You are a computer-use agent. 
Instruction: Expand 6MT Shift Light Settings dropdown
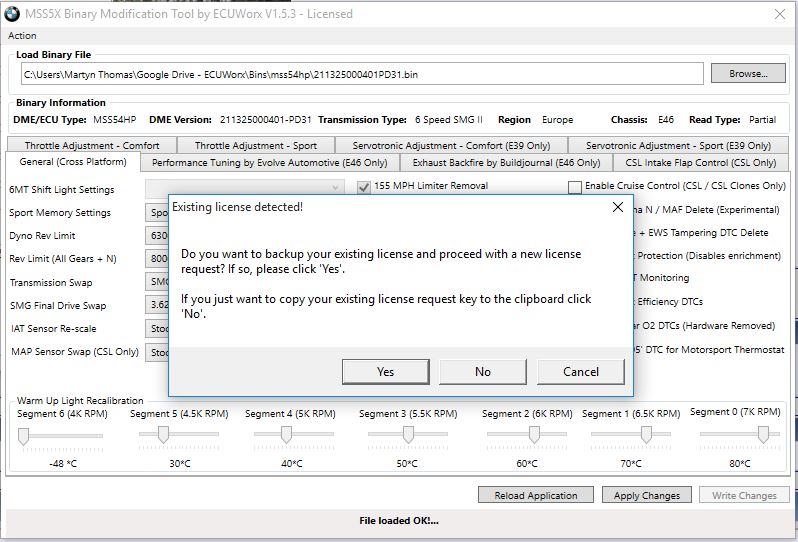(245, 188)
